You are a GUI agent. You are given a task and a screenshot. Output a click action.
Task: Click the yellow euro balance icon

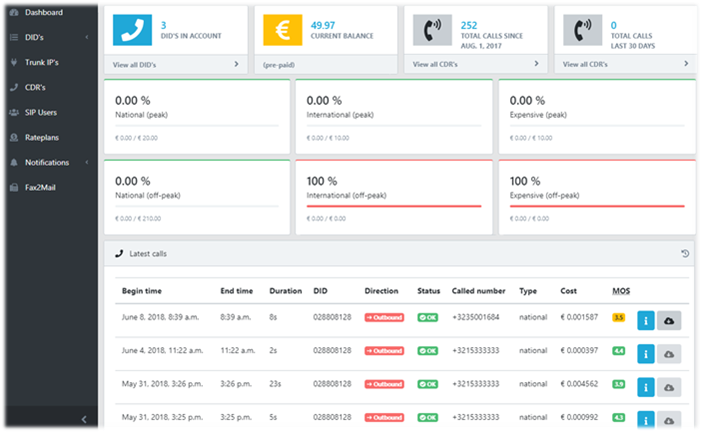pos(277,31)
